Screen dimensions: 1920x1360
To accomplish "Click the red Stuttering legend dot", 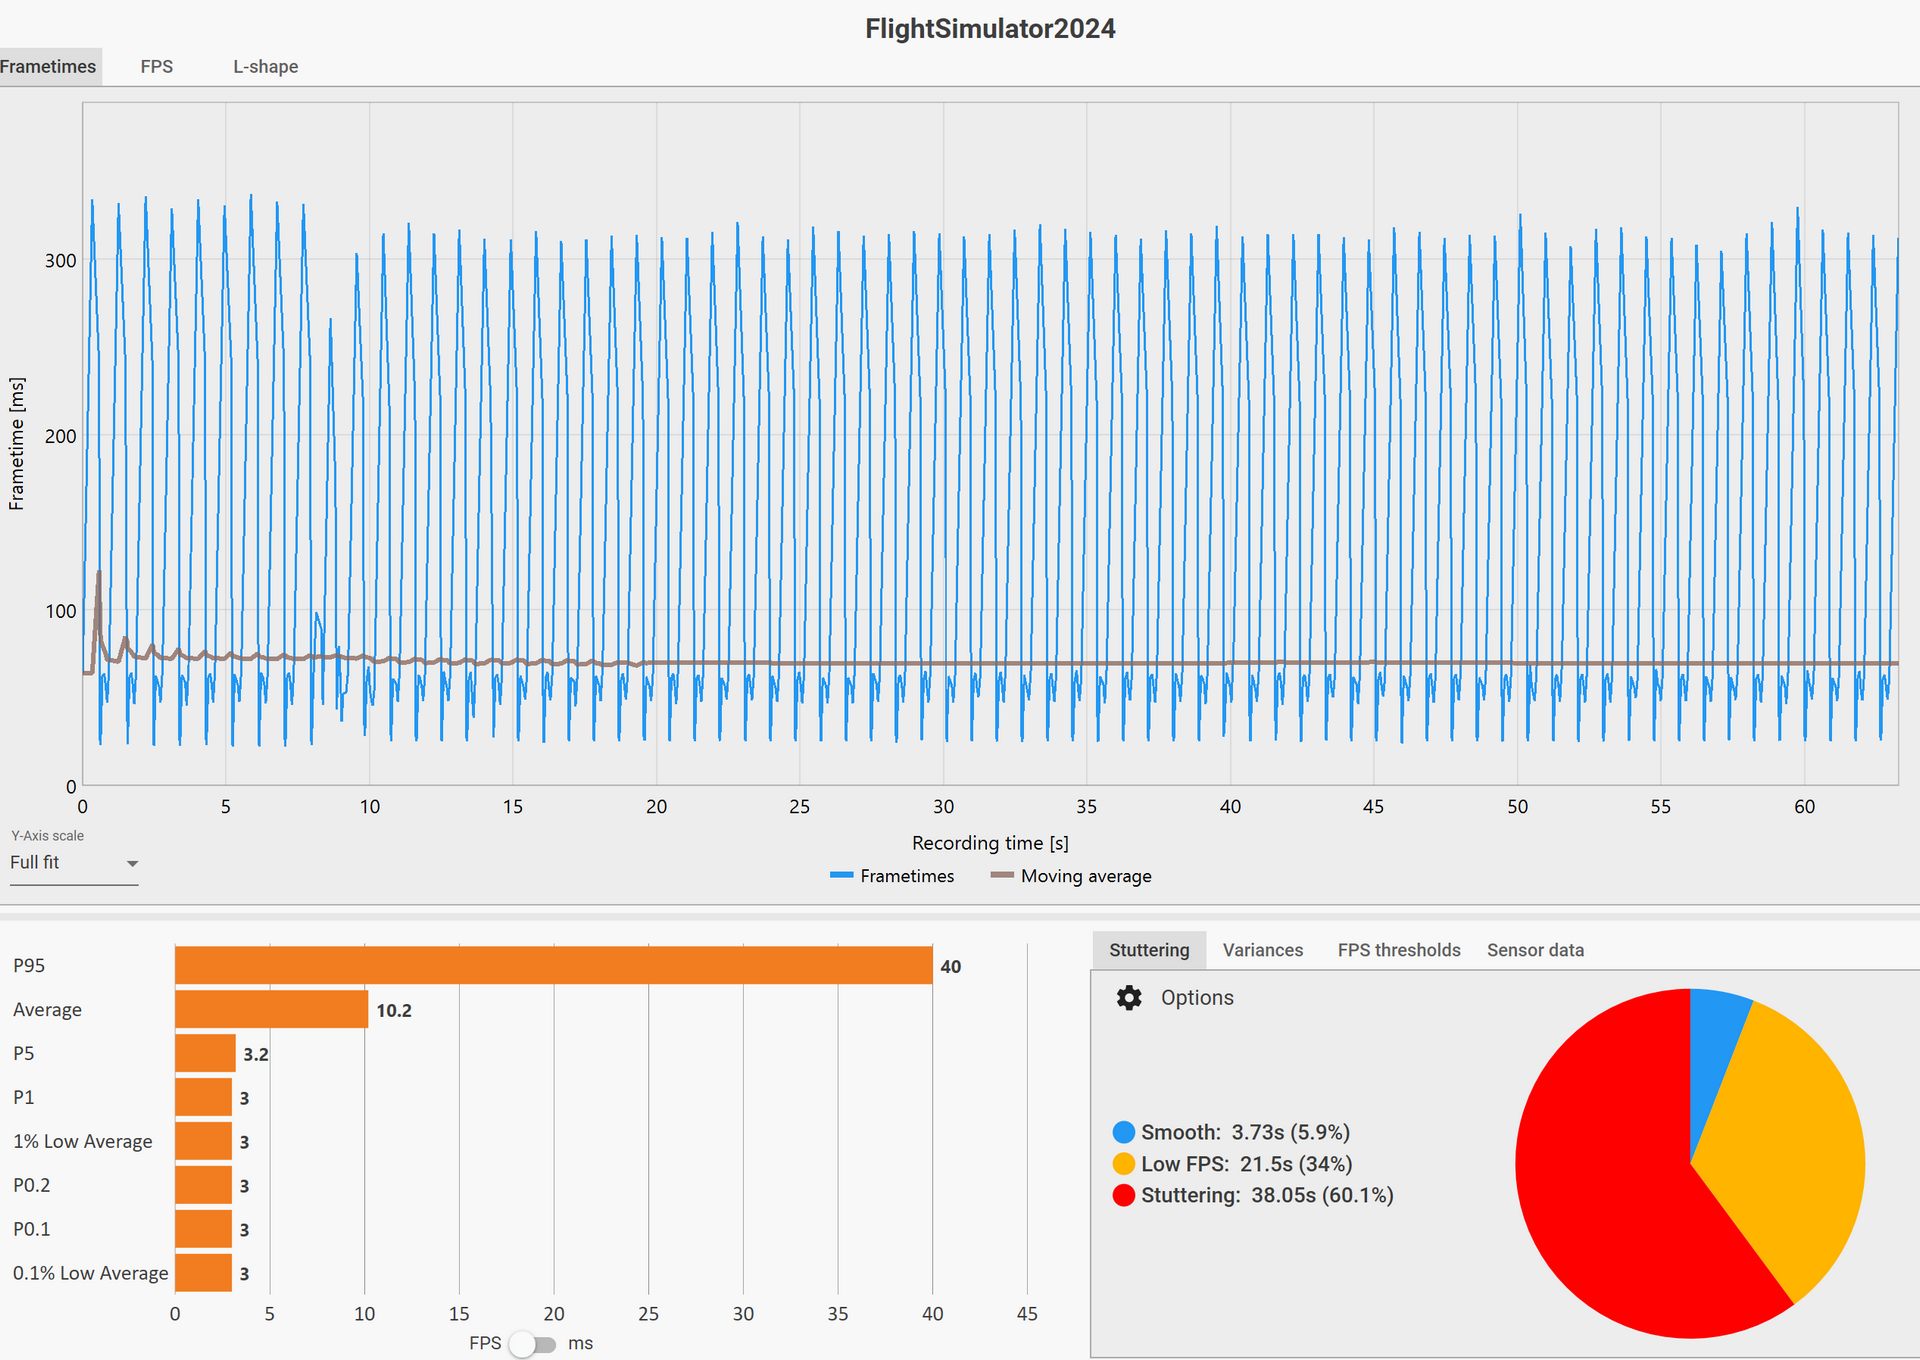I will [x=1124, y=1195].
